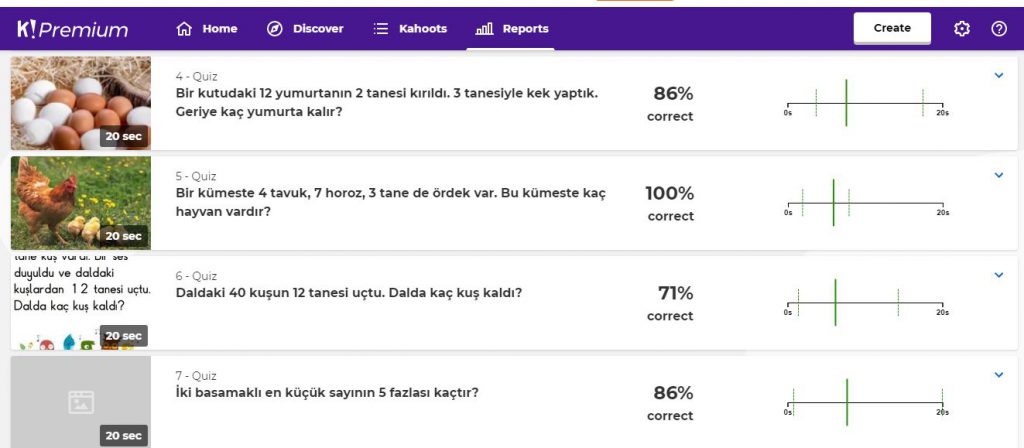Click the 86% correct value for question 7
The image size is (1024, 448).
coord(671,404)
